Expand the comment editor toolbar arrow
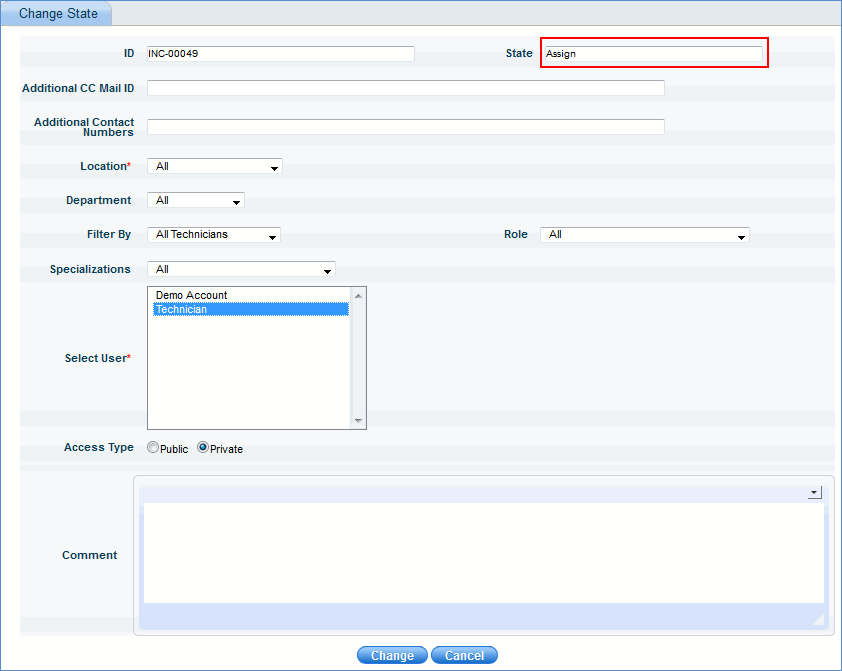Viewport: 842px width, 671px height. coord(814,493)
